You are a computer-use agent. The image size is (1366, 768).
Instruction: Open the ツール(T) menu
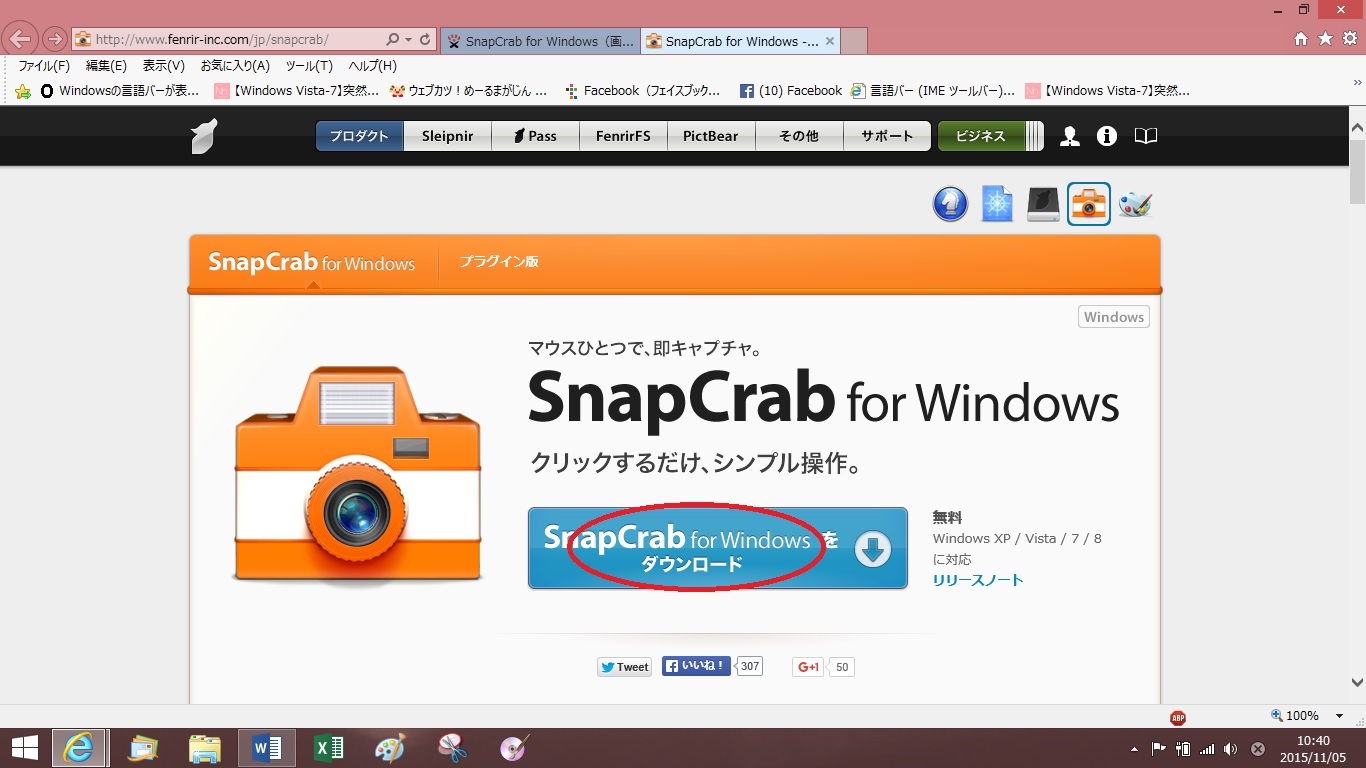click(x=309, y=66)
